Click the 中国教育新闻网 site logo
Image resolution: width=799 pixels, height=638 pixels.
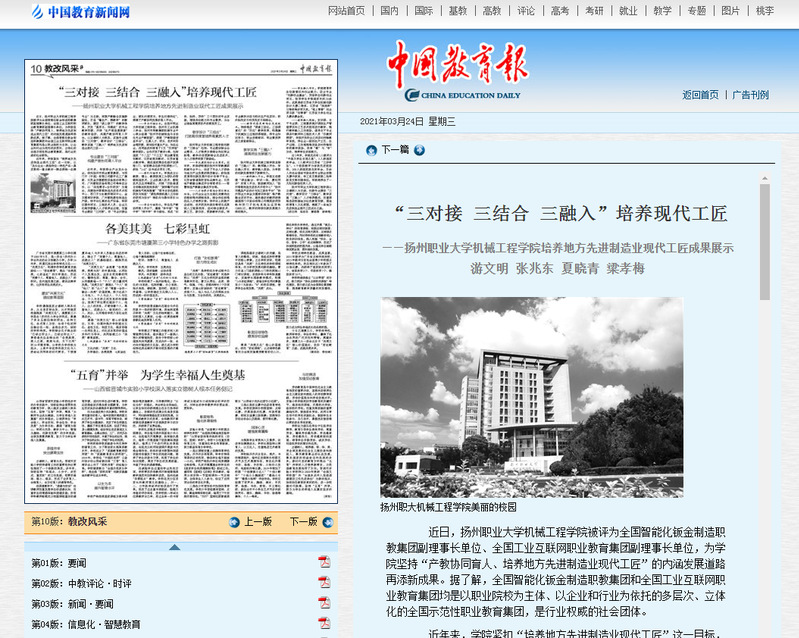pos(80,13)
